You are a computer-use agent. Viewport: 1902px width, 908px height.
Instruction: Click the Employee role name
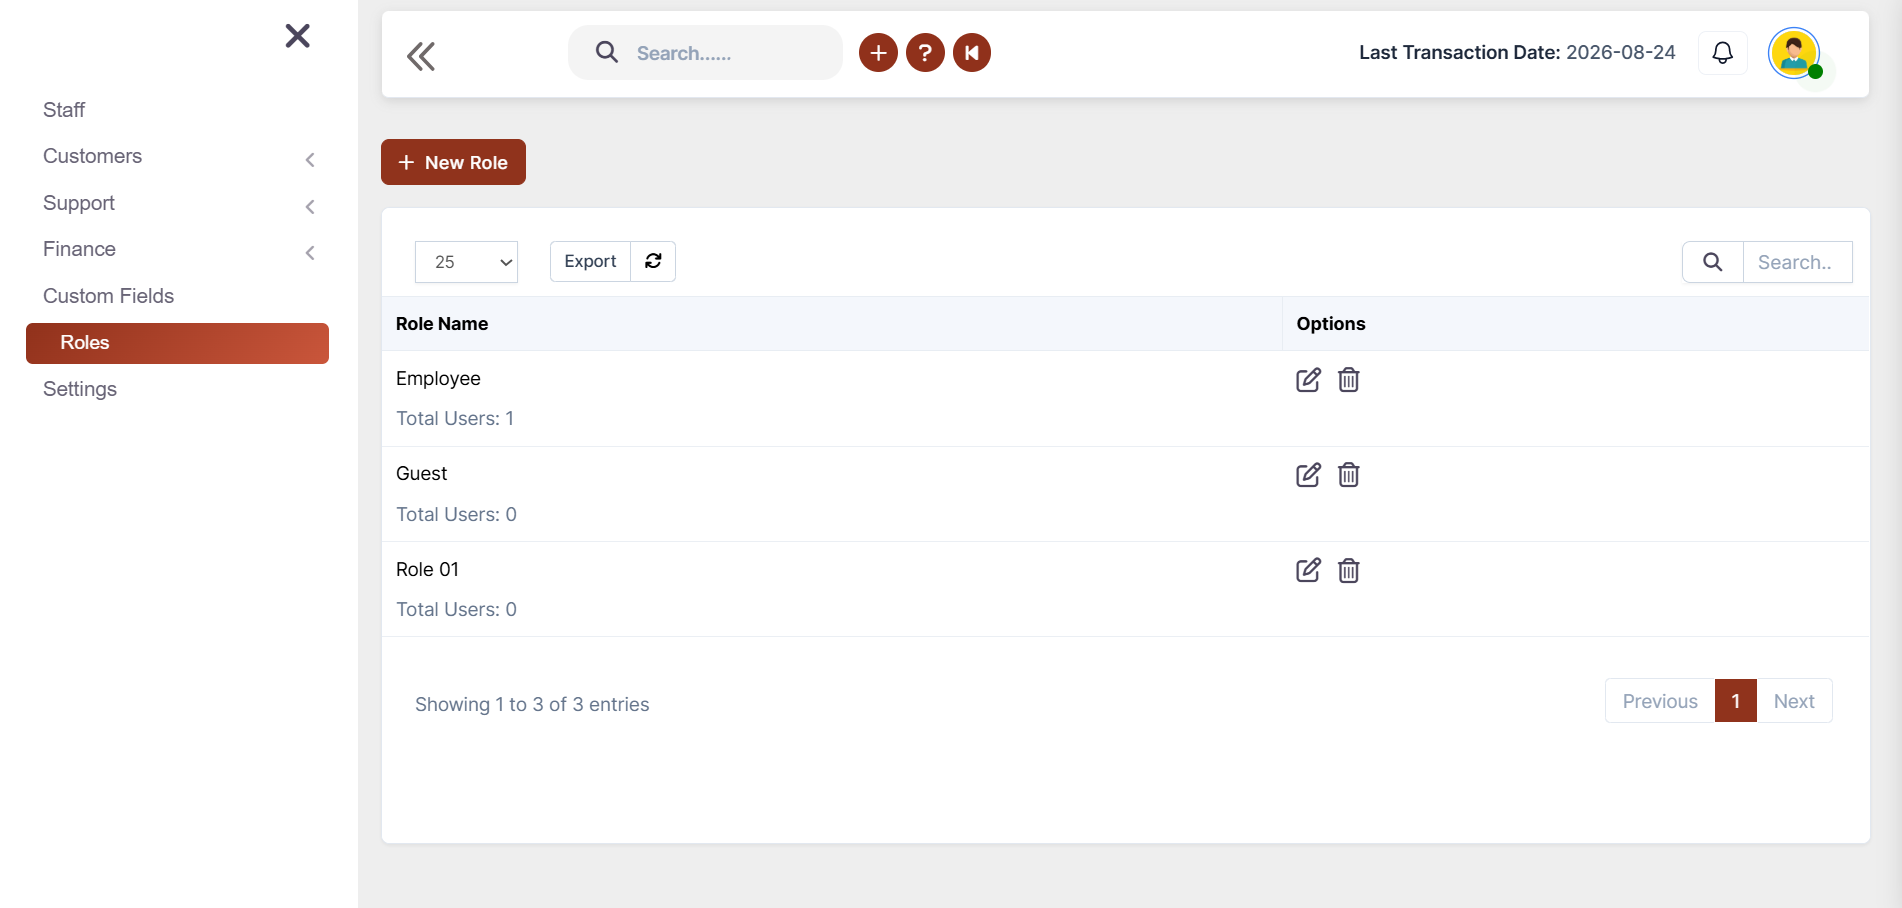pyautogui.click(x=438, y=379)
